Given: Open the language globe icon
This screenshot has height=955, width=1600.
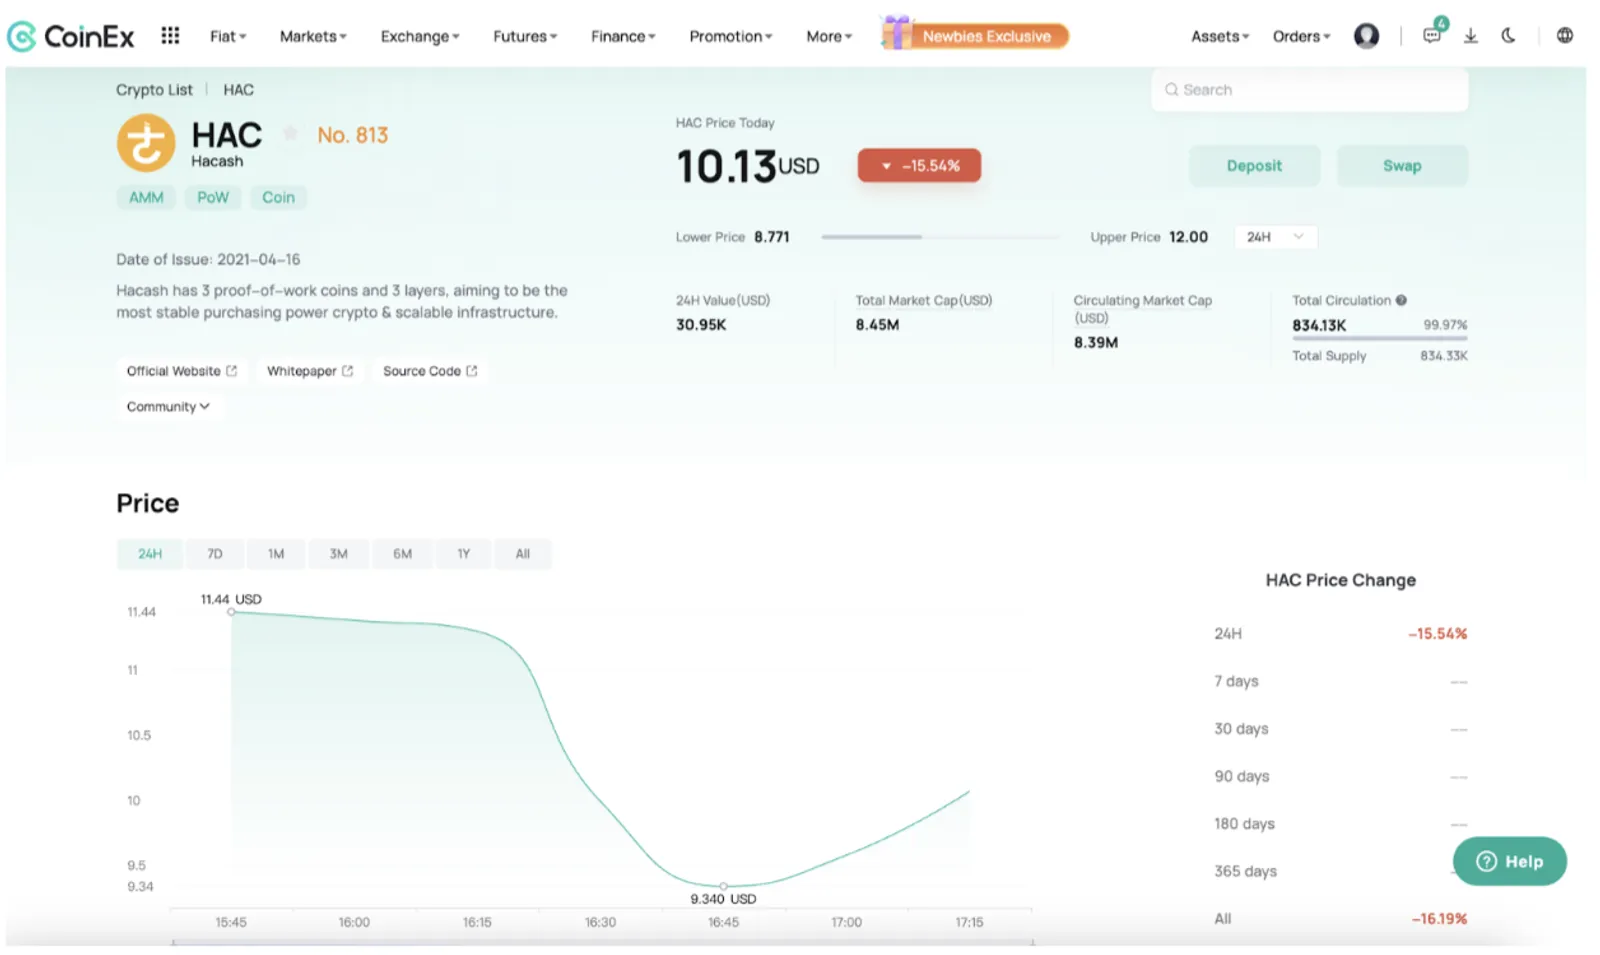Looking at the screenshot, I should [1565, 36].
